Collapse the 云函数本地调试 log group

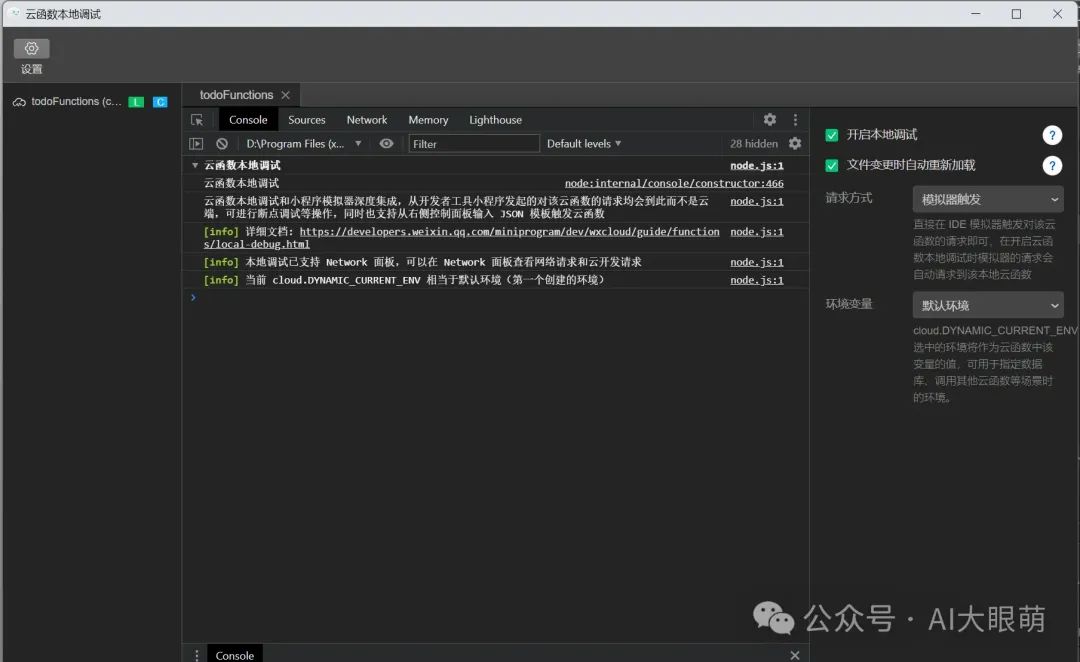195,165
